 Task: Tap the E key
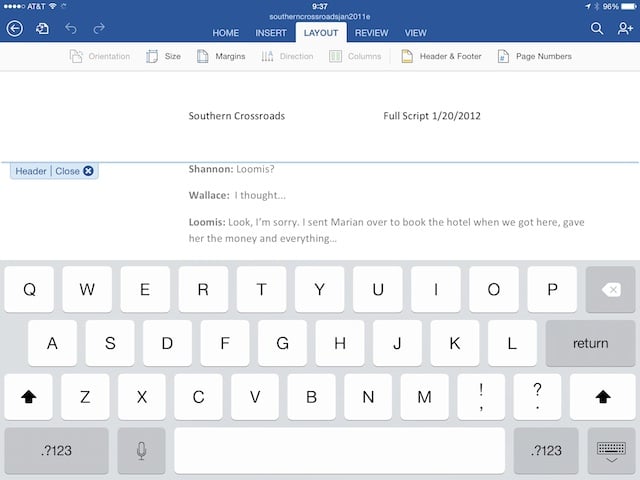point(145,289)
